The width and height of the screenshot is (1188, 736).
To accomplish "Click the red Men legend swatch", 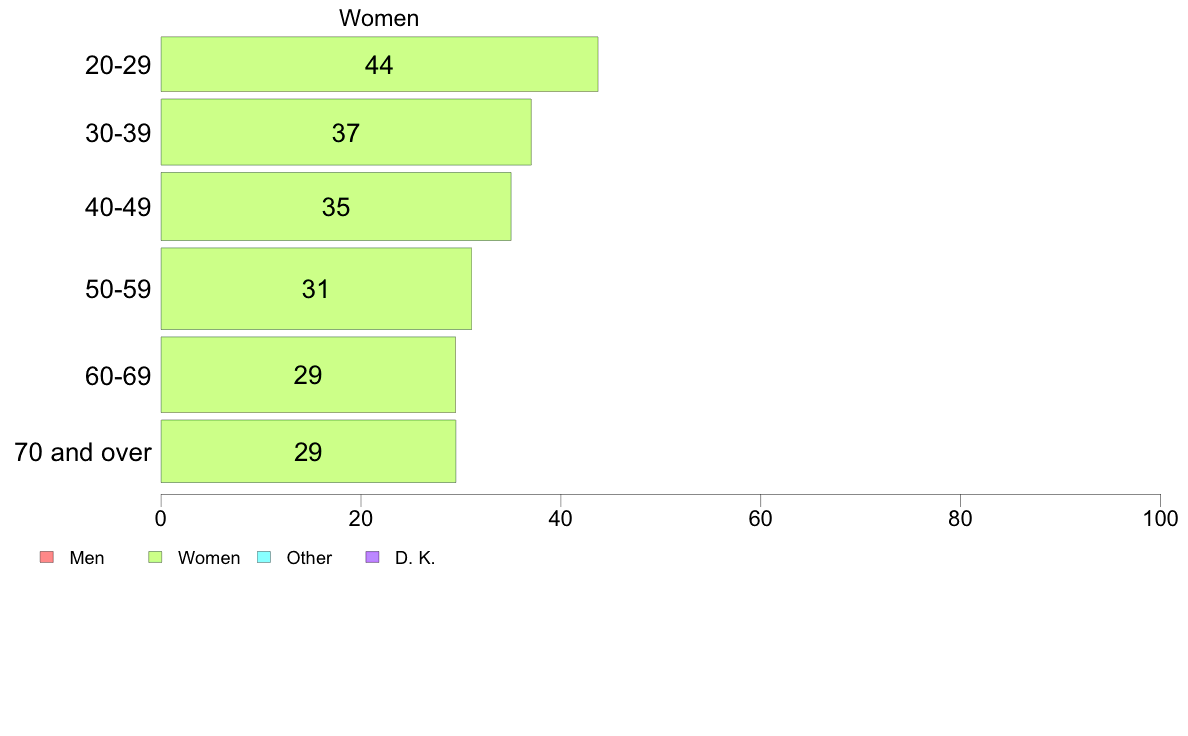I will [47, 557].
